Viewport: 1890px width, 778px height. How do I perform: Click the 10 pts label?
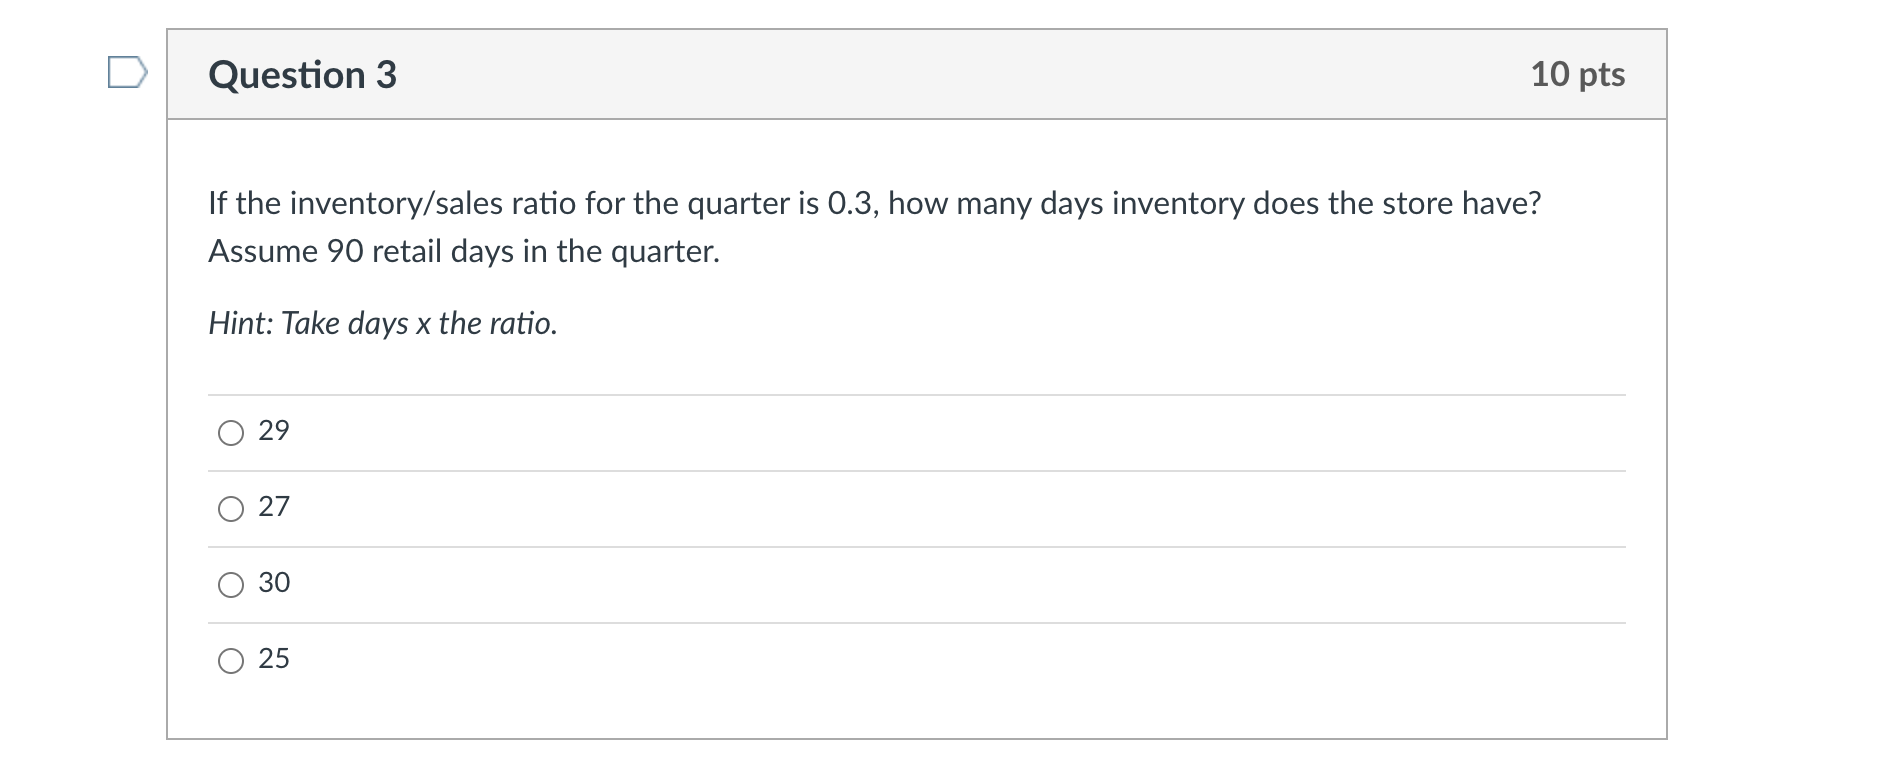[1580, 74]
